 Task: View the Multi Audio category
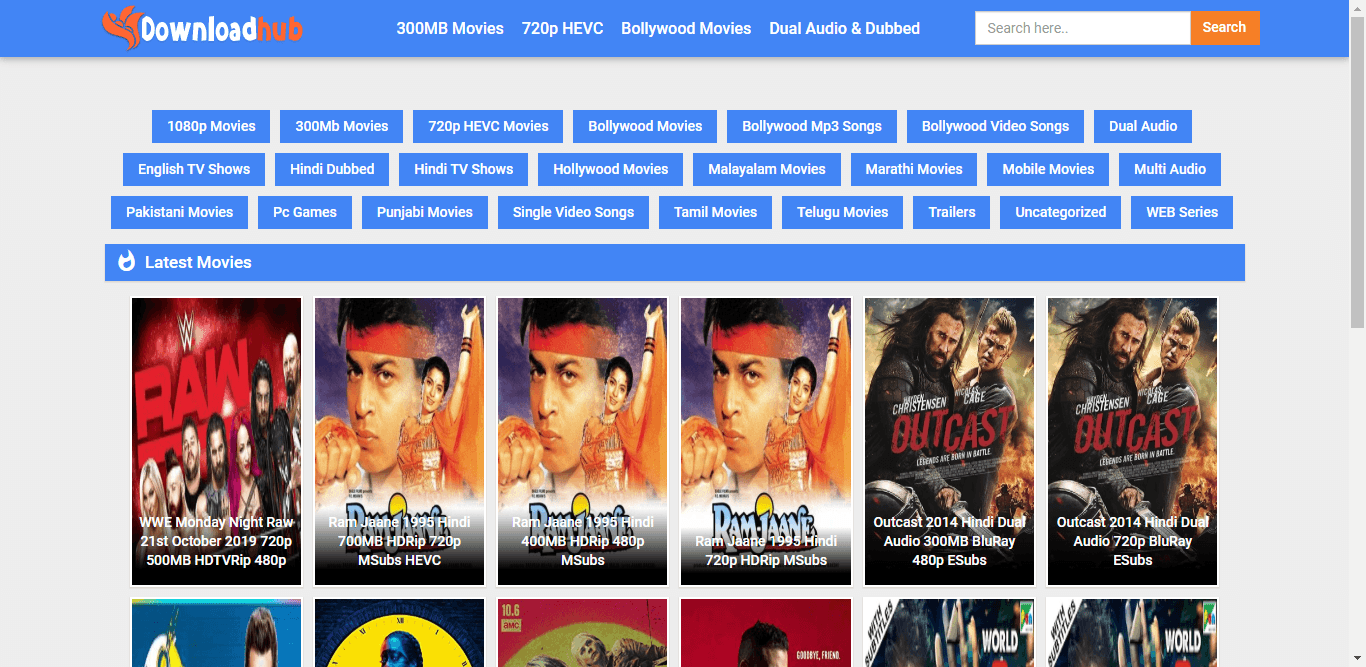[x=1170, y=169]
